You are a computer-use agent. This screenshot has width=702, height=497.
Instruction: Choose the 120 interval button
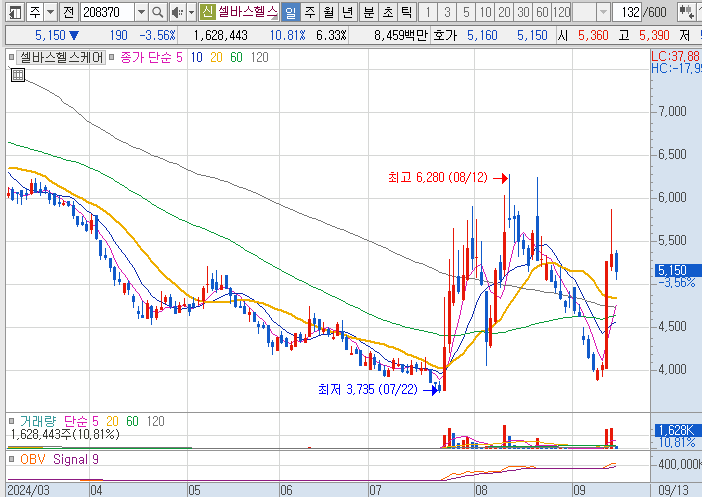coord(561,12)
